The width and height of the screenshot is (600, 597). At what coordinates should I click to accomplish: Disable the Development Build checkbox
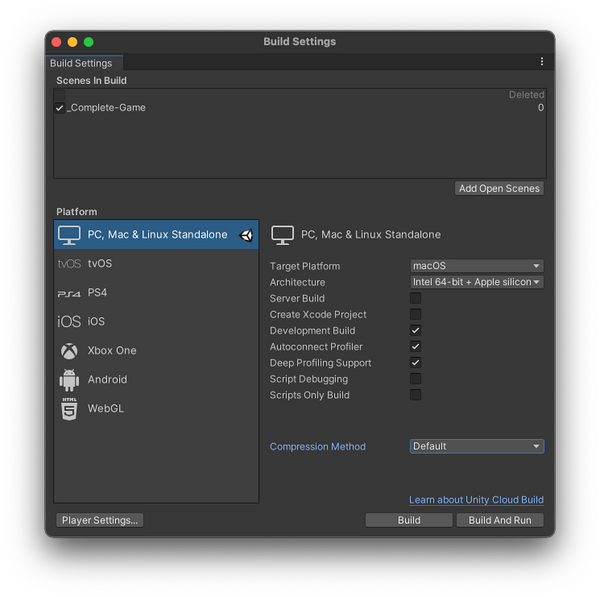415,330
